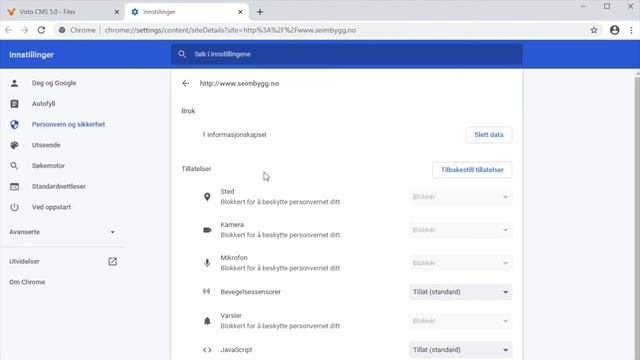The width and height of the screenshot is (640, 360).
Task: Click the Kamera camera icon
Action: click(x=207, y=230)
